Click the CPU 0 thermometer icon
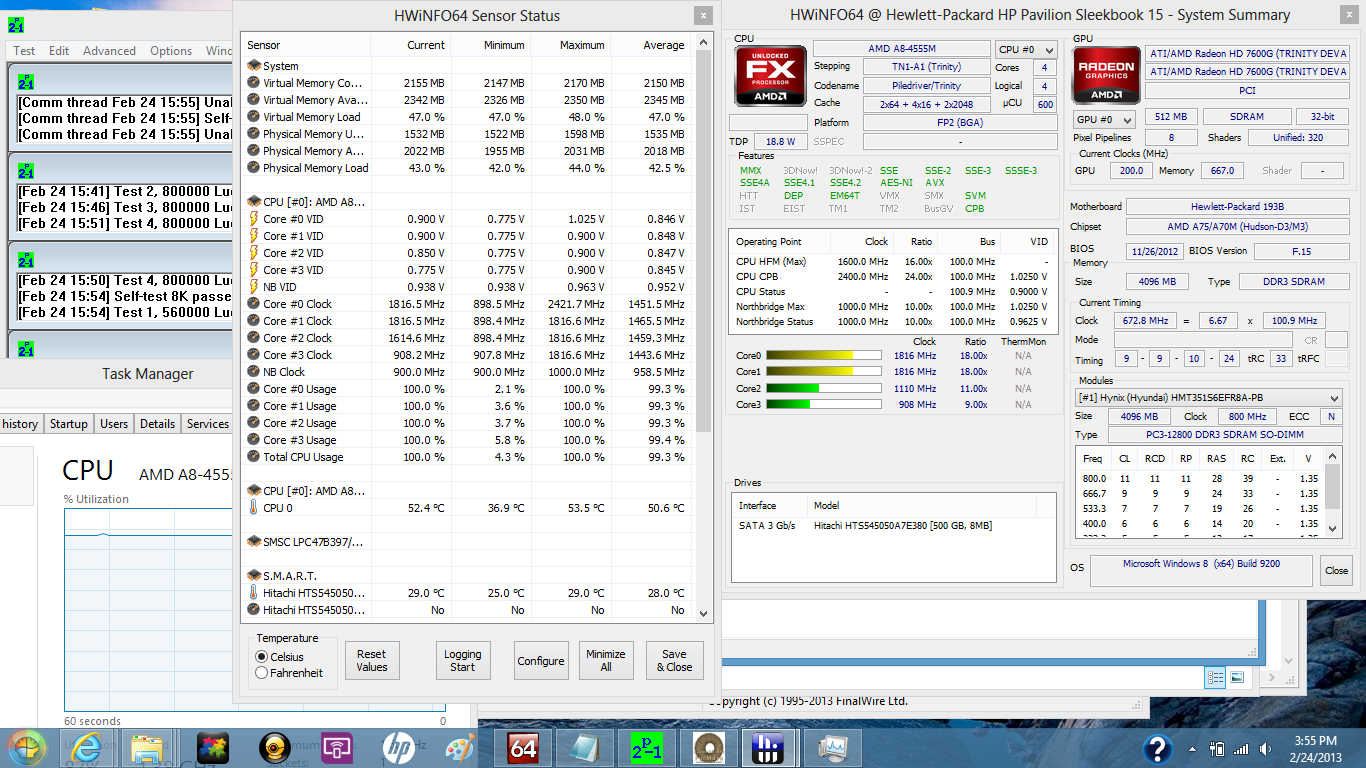This screenshot has height=768, width=1366. (254, 508)
